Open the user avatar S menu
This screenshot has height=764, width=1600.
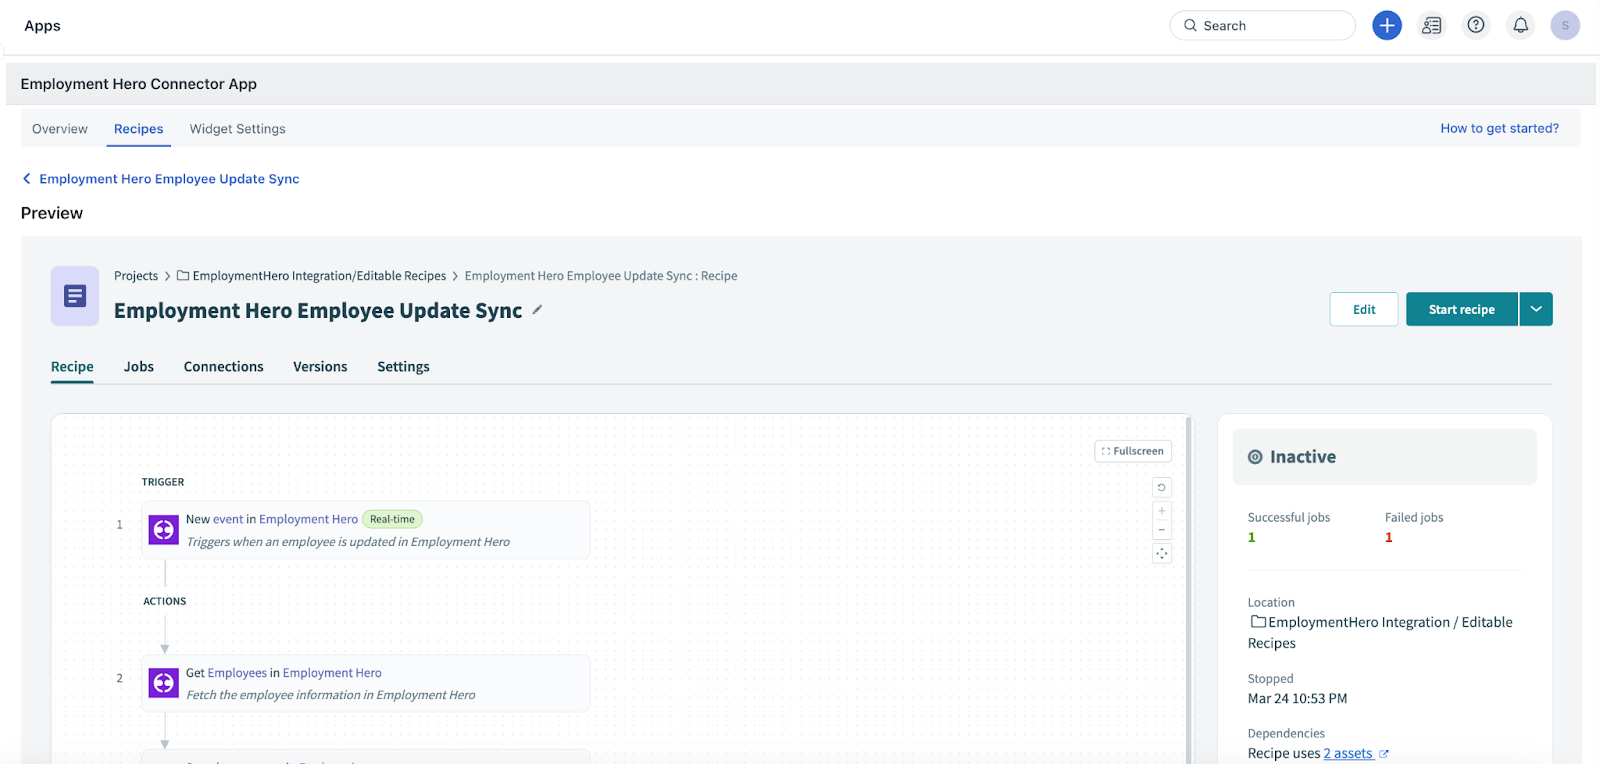pos(1565,25)
